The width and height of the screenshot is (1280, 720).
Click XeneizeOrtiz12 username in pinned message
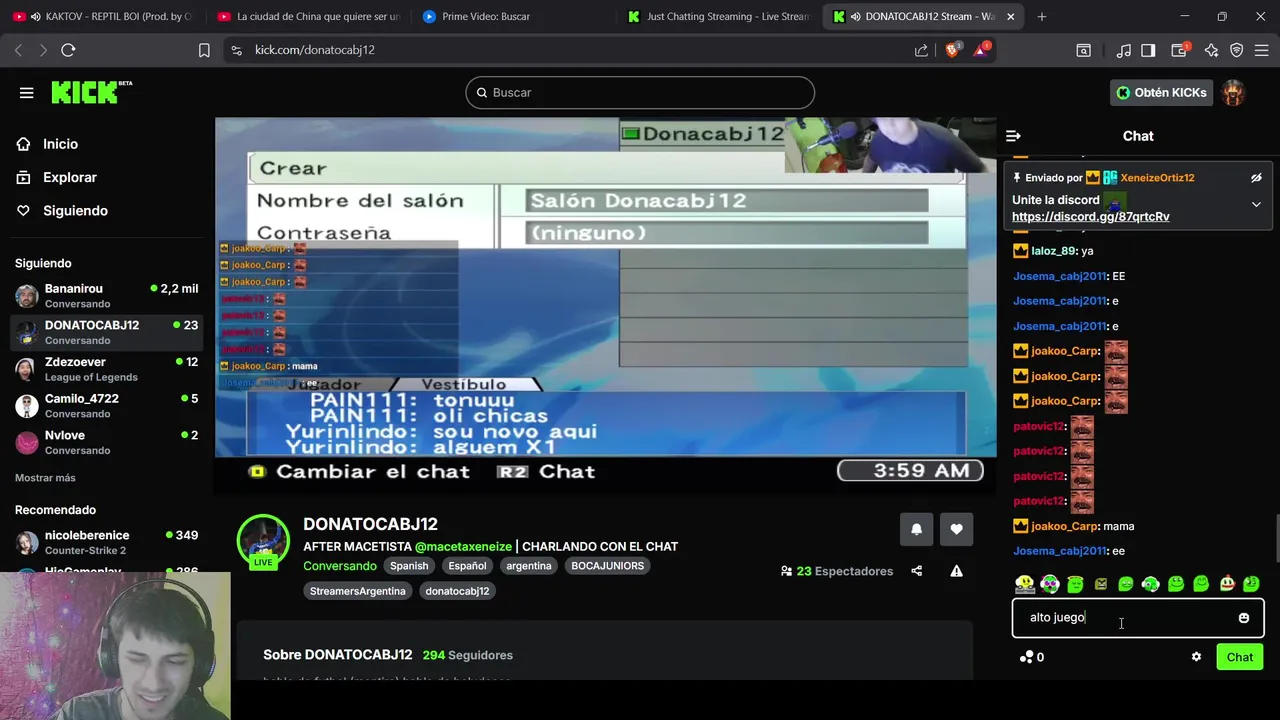1157,178
